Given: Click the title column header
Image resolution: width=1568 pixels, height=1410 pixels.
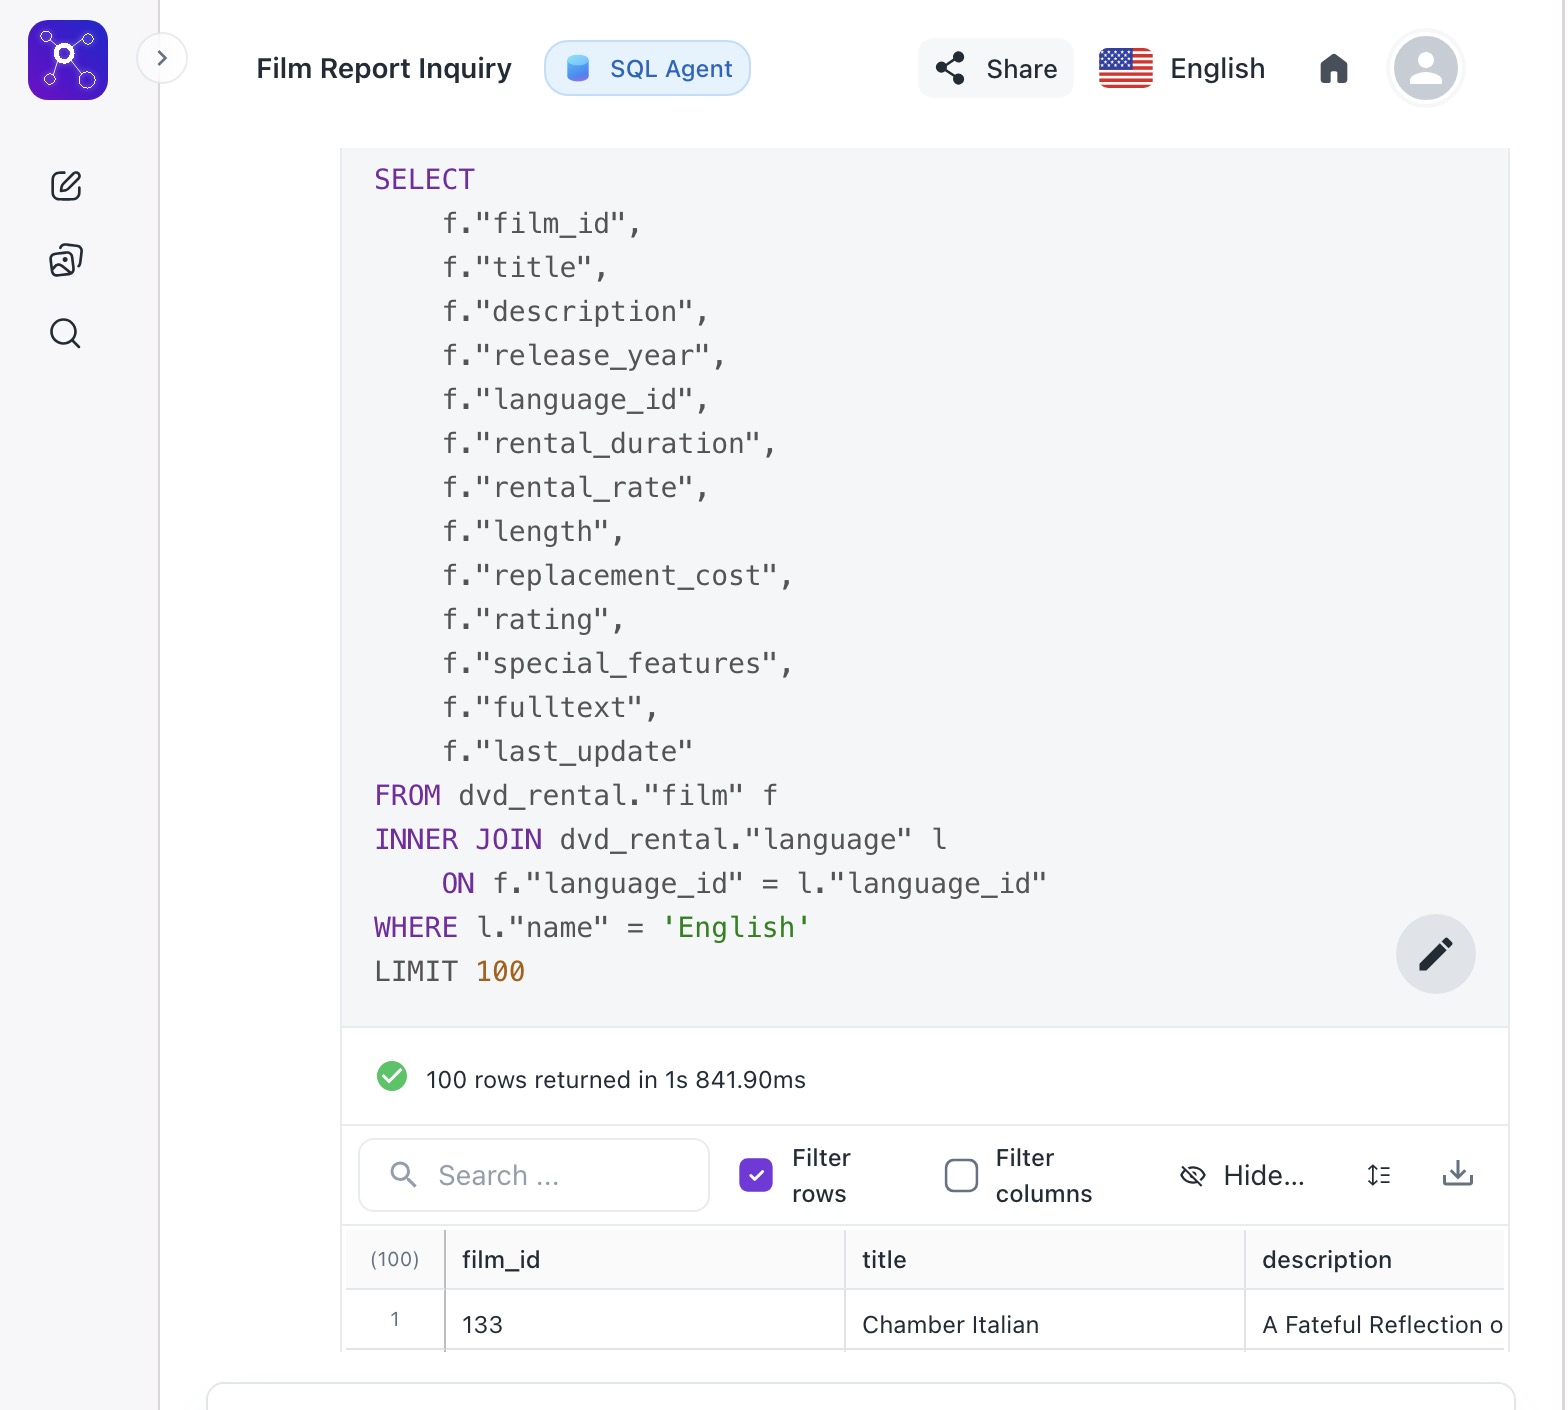Looking at the screenshot, I should point(884,1259).
